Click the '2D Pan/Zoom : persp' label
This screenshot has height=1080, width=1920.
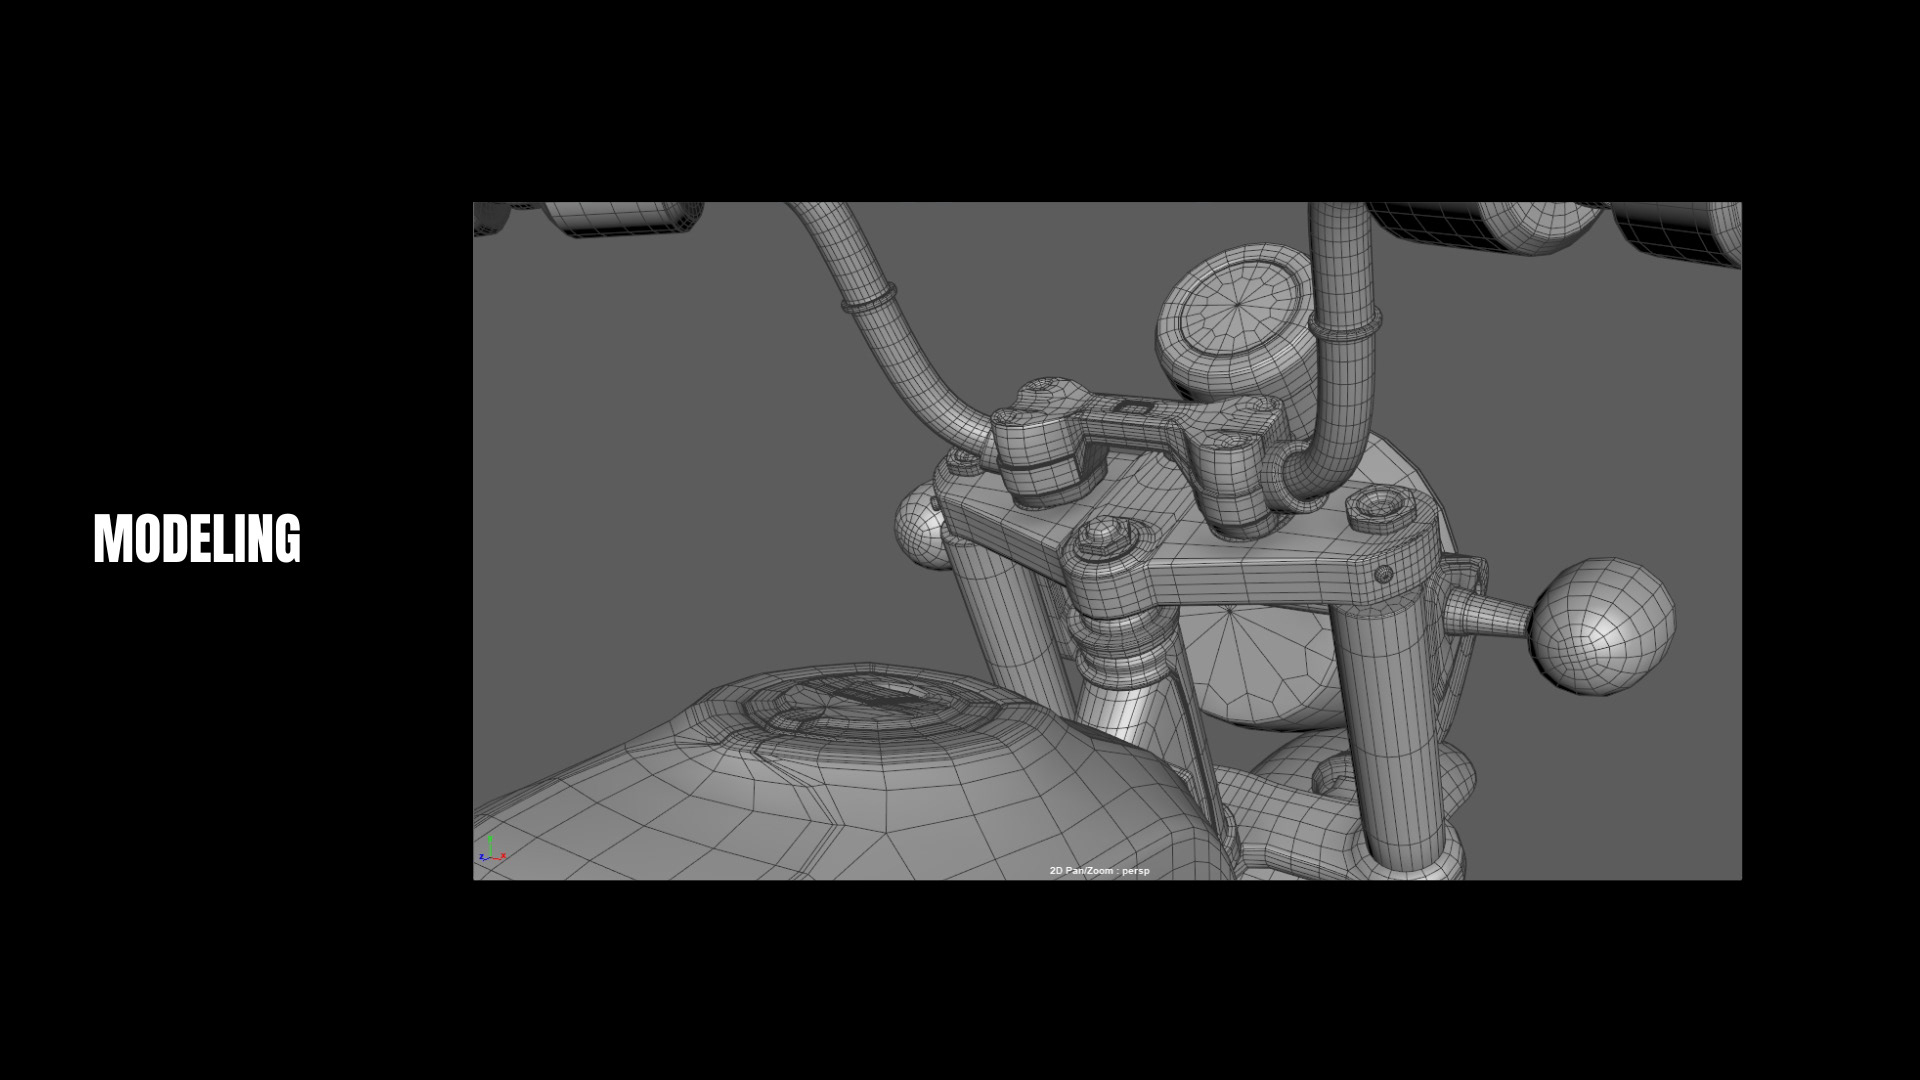coord(1099,871)
